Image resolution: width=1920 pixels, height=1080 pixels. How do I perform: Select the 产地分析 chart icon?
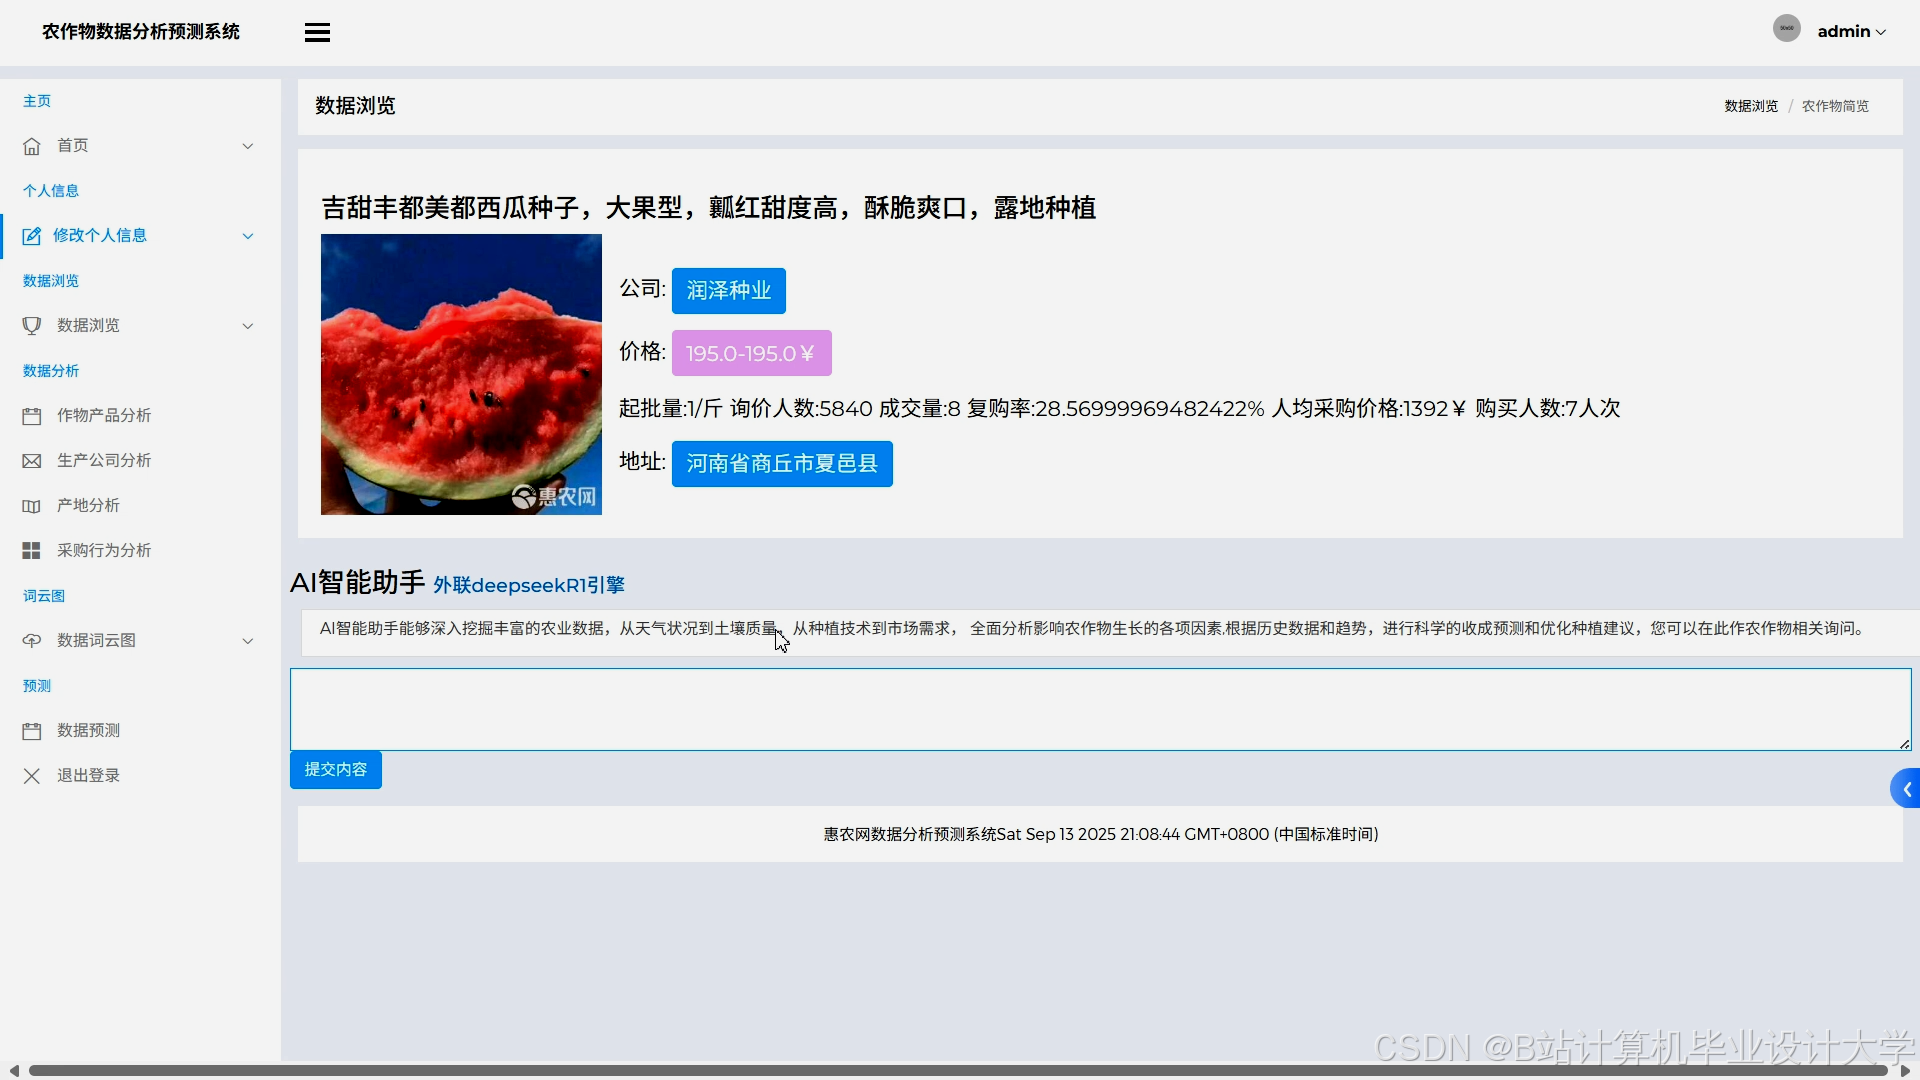pyautogui.click(x=31, y=505)
